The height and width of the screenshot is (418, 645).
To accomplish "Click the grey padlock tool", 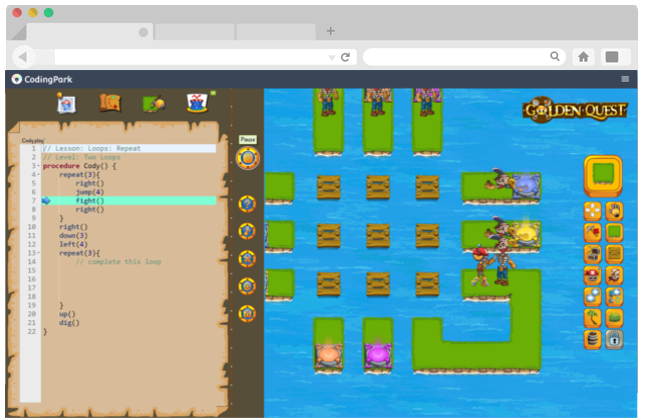I will tap(614, 339).
